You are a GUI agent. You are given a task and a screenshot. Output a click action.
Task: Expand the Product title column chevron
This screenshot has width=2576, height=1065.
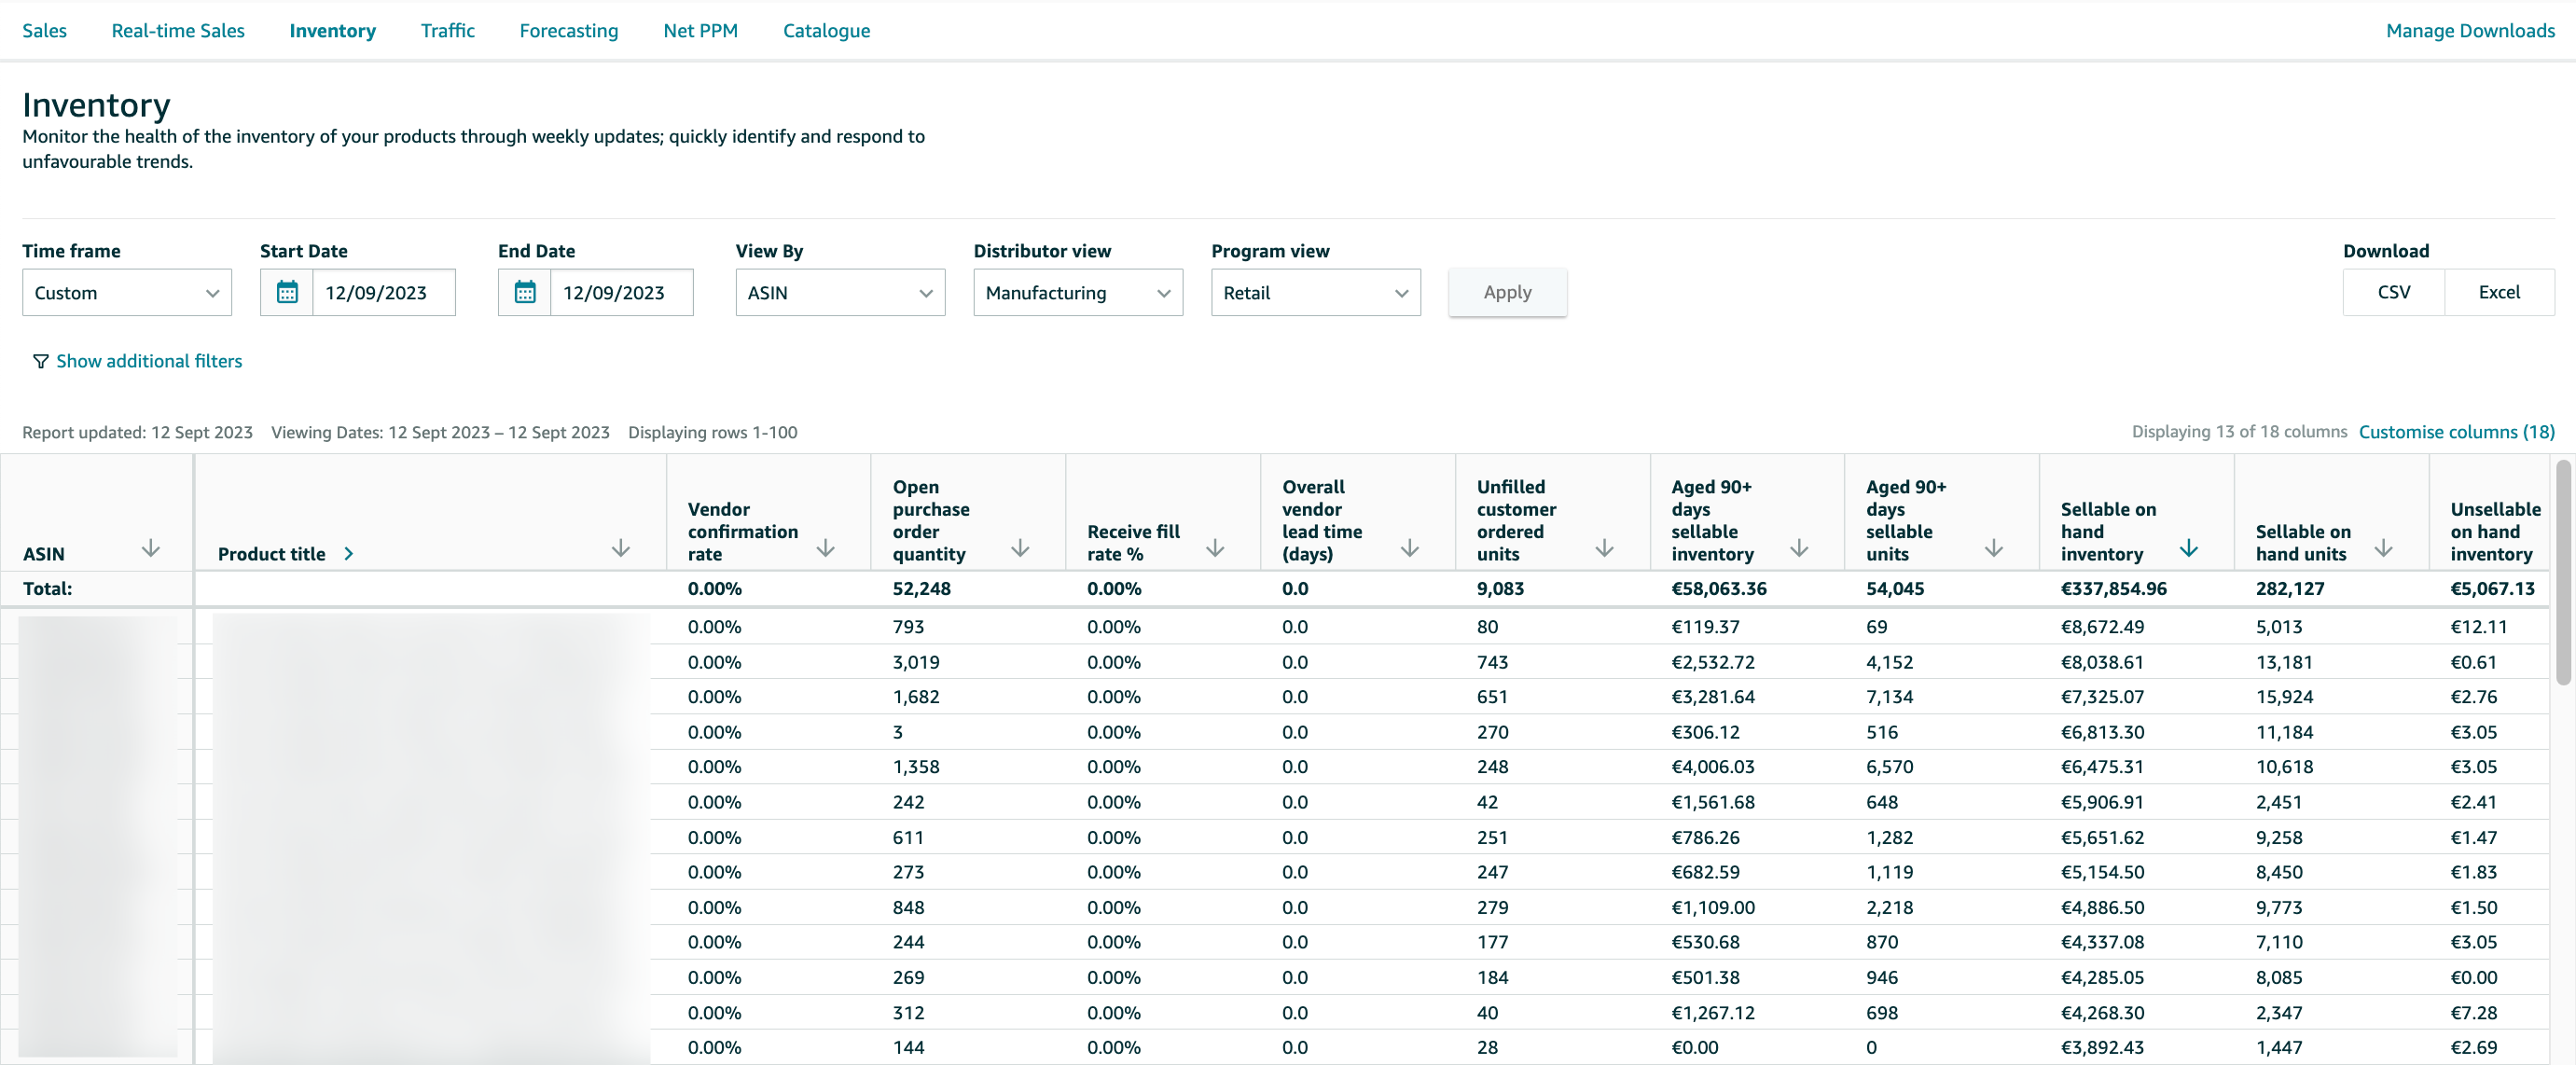[348, 553]
